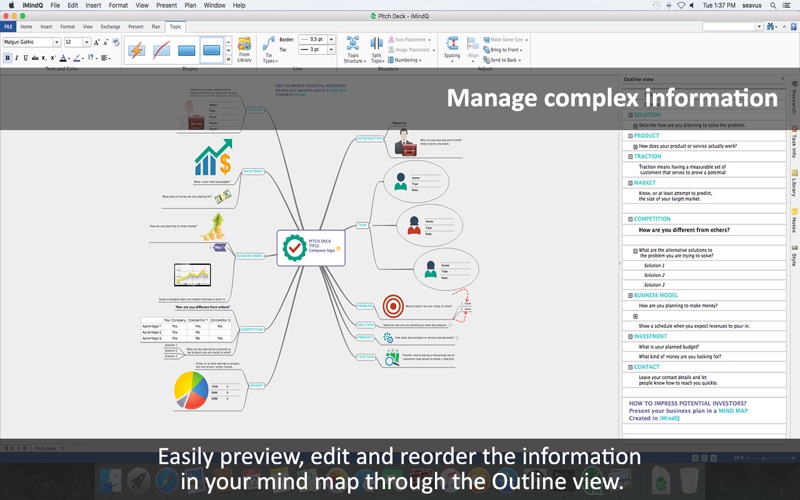Increase the font size with grow icon
800x500 pixels.
click(x=96, y=42)
